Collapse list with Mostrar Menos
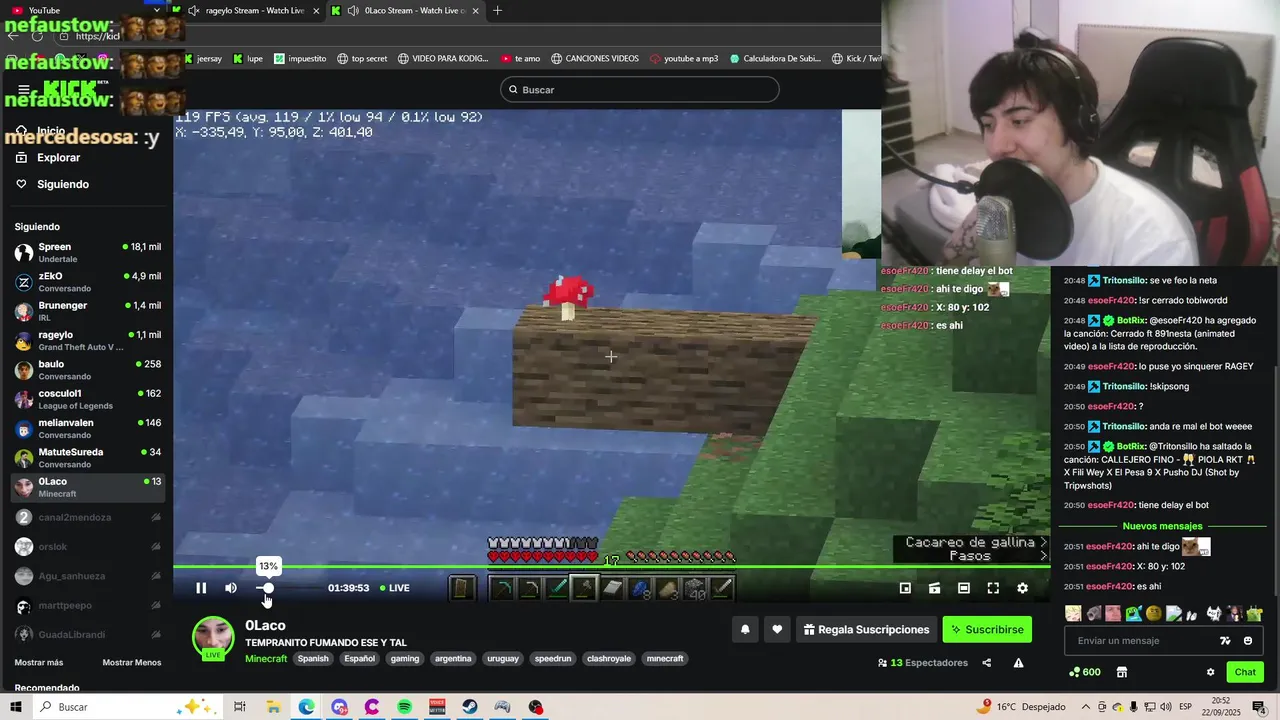 131,662
